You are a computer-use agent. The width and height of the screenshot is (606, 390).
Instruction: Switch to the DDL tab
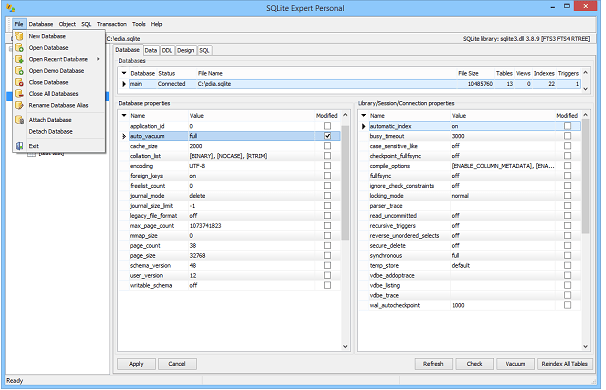click(x=167, y=51)
